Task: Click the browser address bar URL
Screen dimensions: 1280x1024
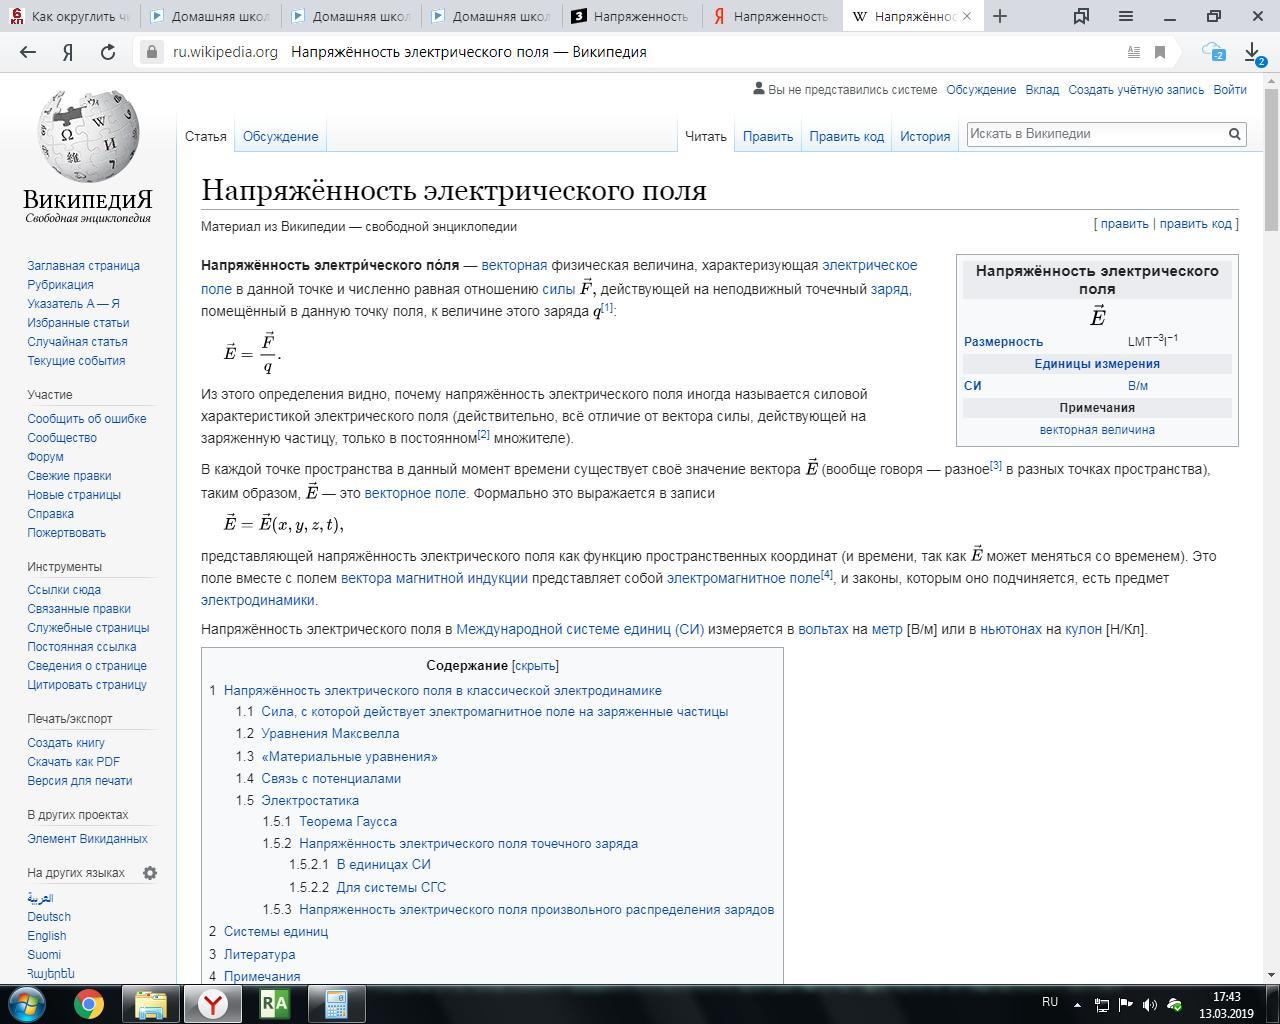Action: [225, 52]
